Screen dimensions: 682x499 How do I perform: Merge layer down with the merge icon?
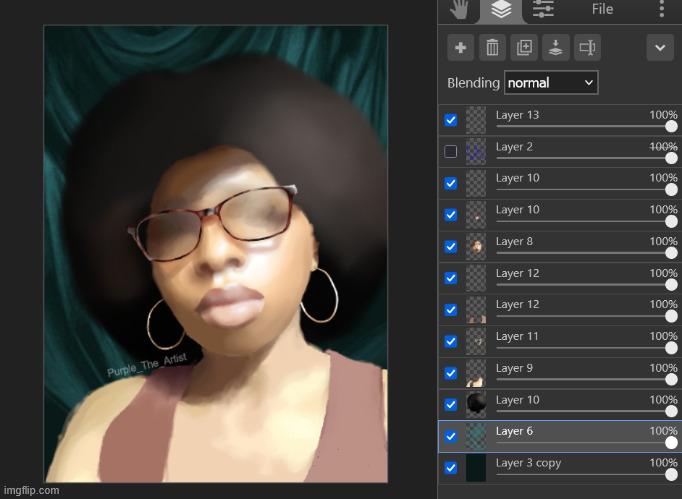coord(555,47)
